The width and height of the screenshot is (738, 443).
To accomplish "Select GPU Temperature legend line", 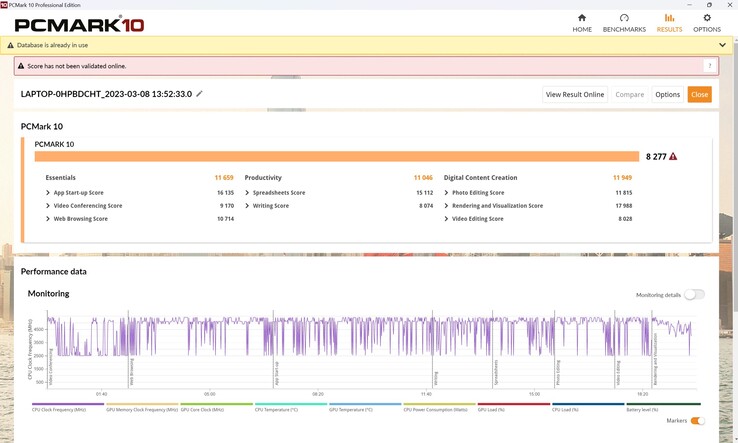I will tap(365, 404).
